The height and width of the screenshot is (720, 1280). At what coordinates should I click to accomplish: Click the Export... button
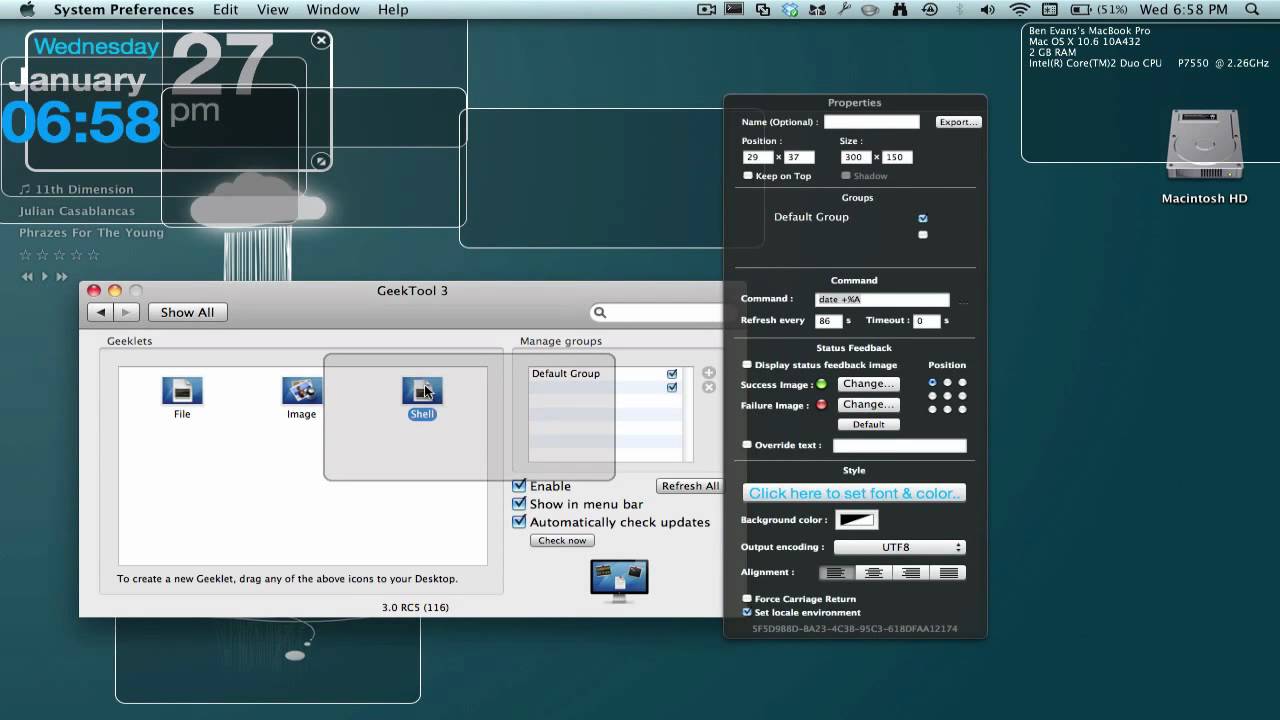click(958, 122)
